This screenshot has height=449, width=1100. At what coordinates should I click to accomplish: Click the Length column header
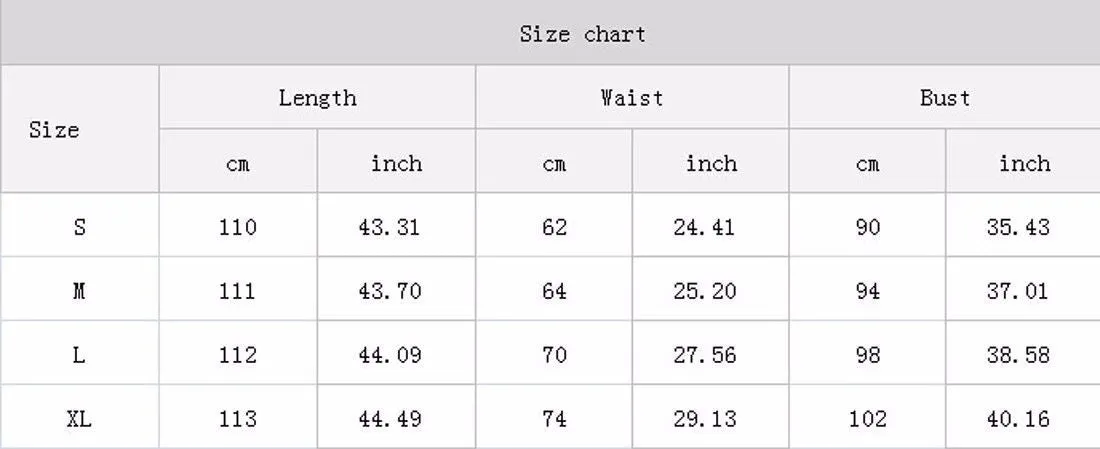click(317, 98)
